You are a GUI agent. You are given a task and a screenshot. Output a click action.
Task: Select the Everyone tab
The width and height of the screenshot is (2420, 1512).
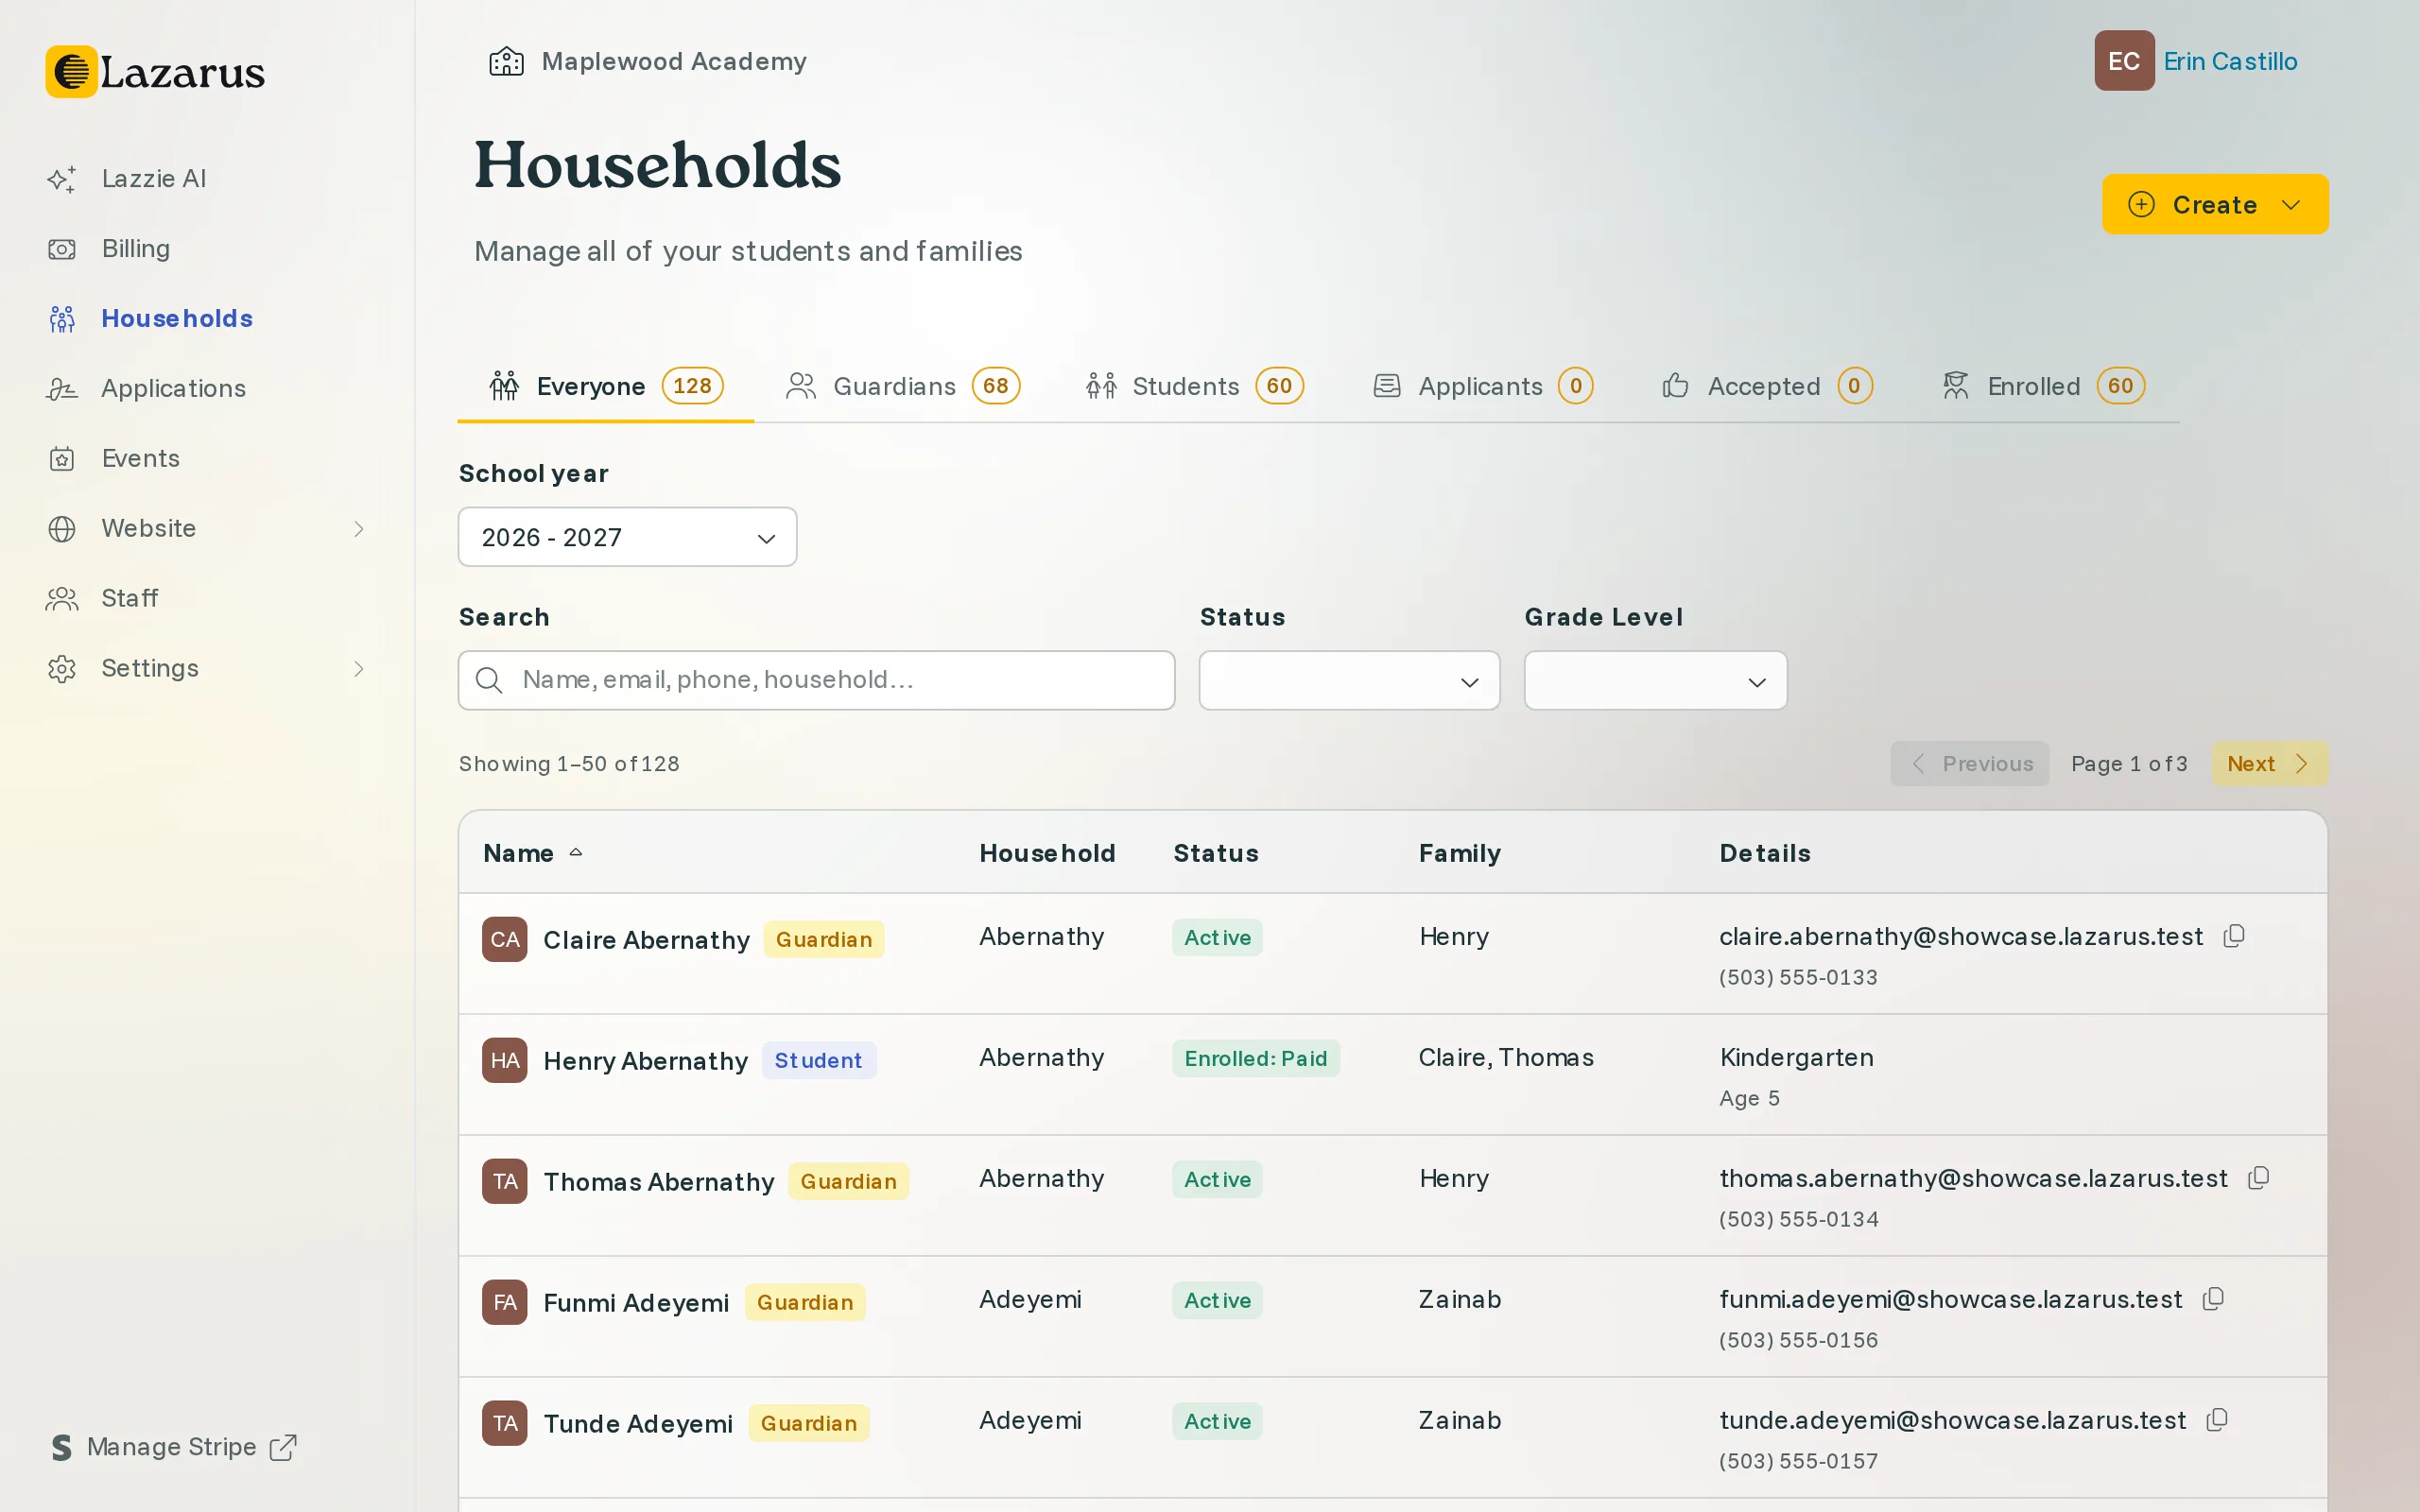pos(605,386)
